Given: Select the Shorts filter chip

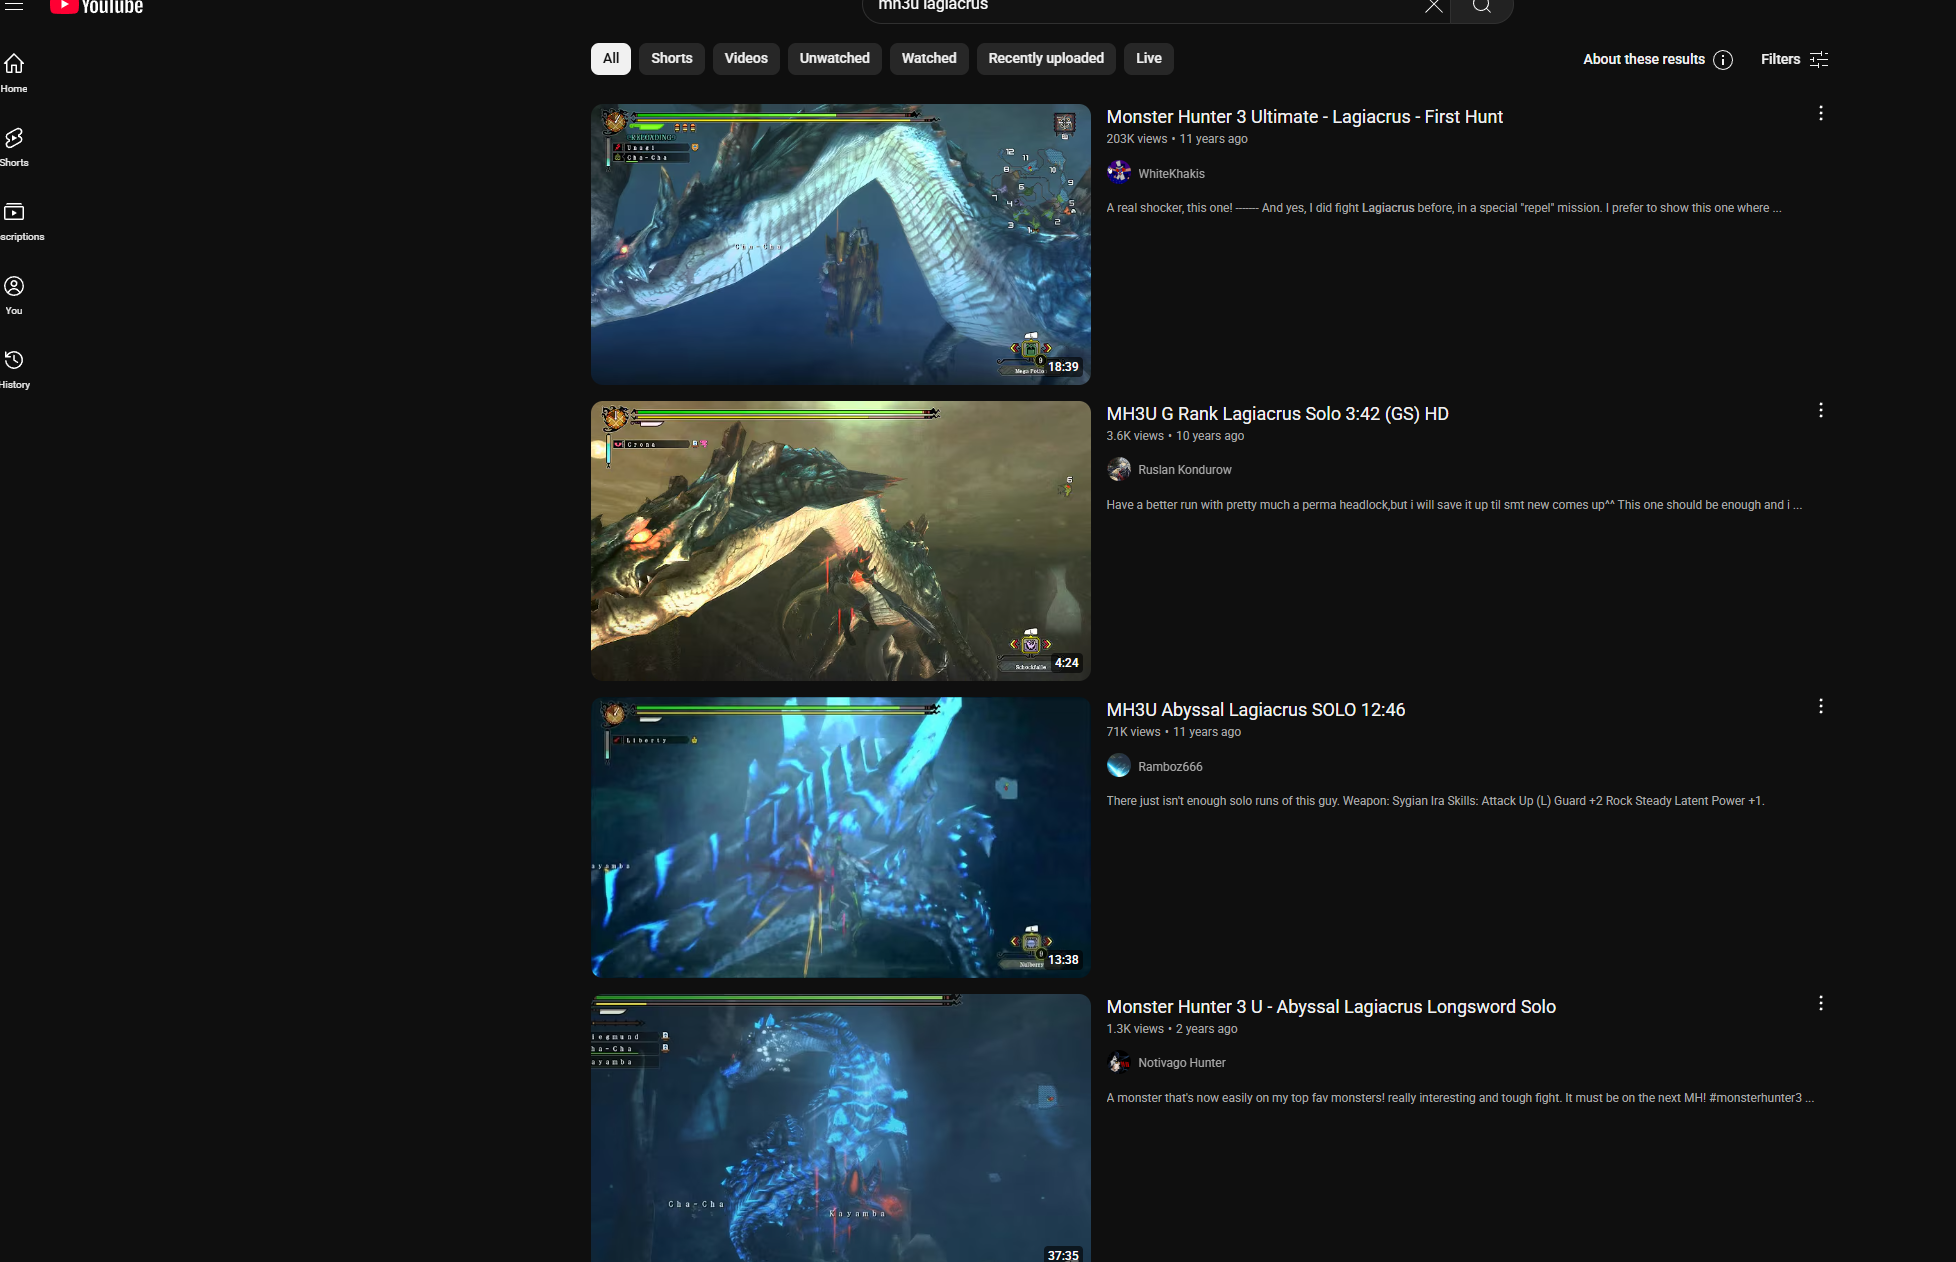Looking at the screenshot, I should pos(672,59).
